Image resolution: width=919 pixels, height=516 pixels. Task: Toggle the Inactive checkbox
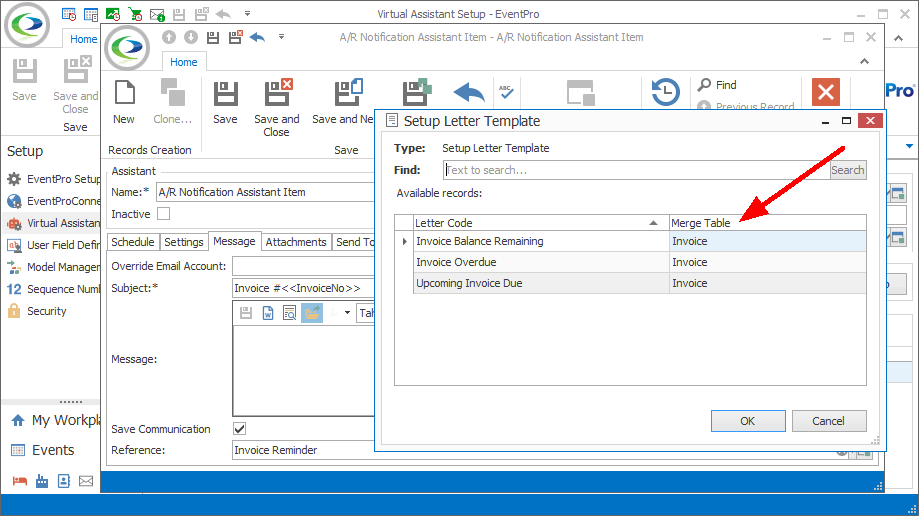(164, 214)
